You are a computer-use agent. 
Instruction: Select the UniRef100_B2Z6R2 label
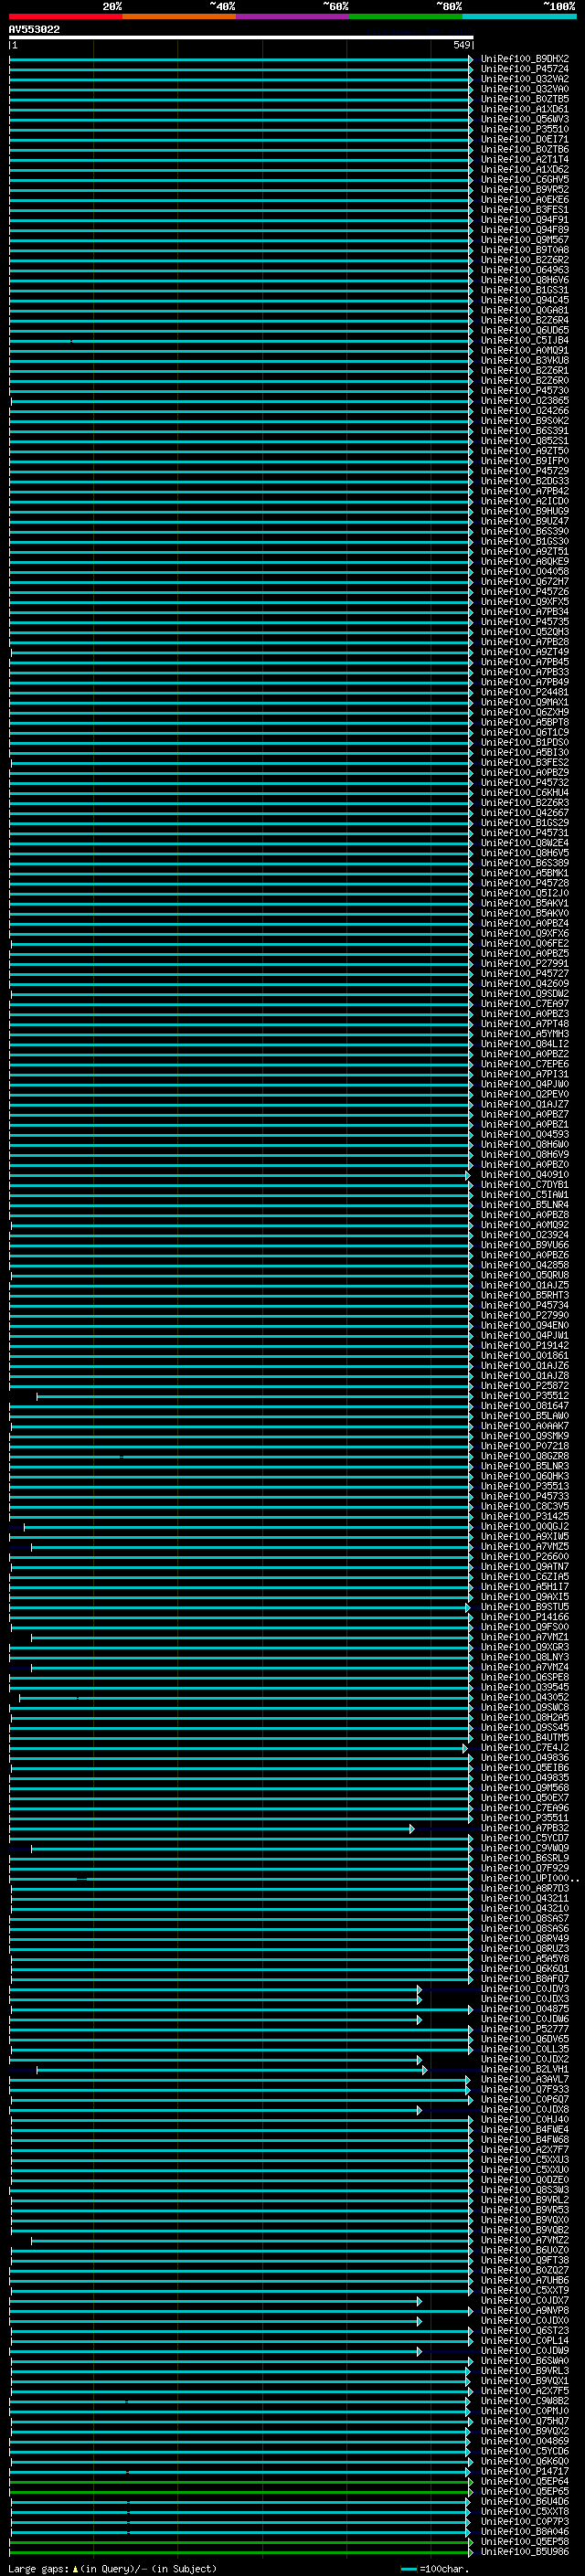click(525, 260)
